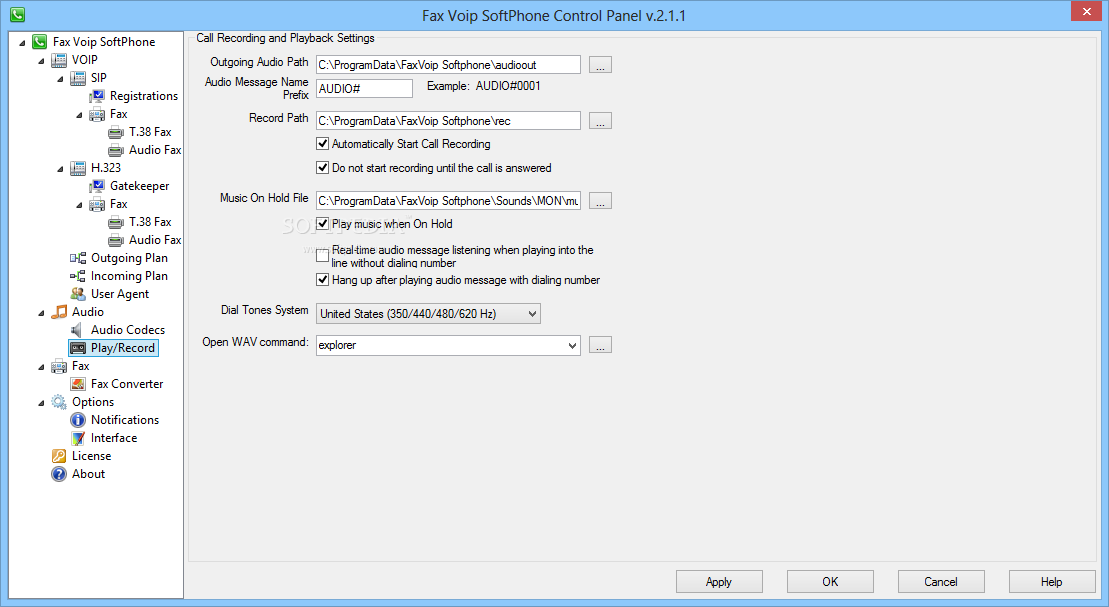
Task: Open the Dial Tones System dropdown
Action: tap(428, 313)
